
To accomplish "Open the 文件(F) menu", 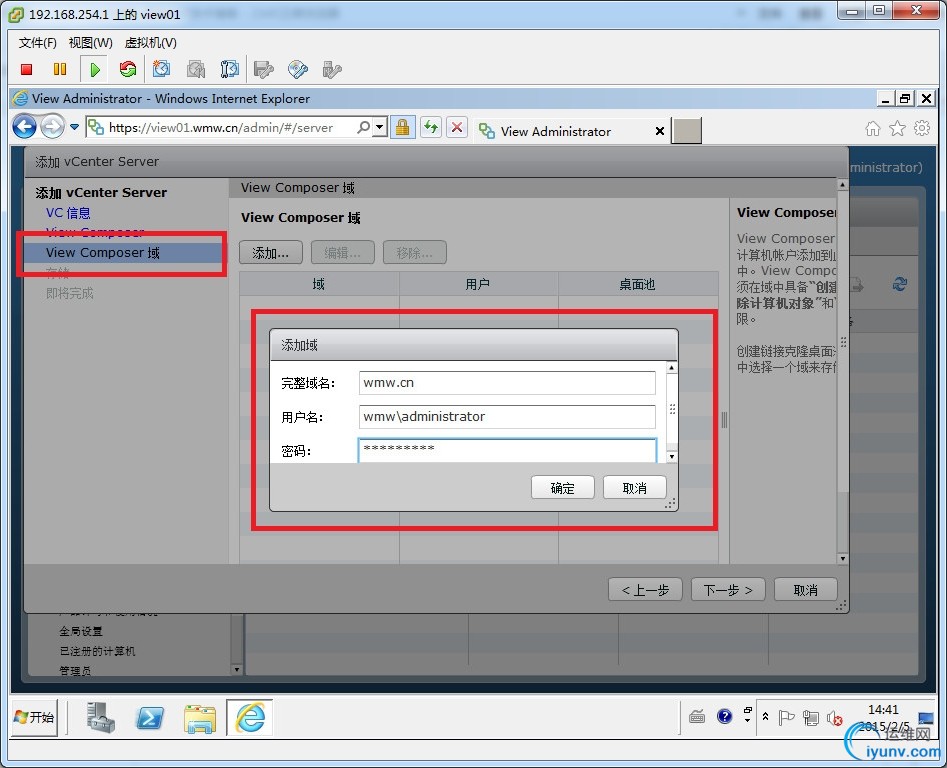I will pyautogui.click(x=37, y=43).
